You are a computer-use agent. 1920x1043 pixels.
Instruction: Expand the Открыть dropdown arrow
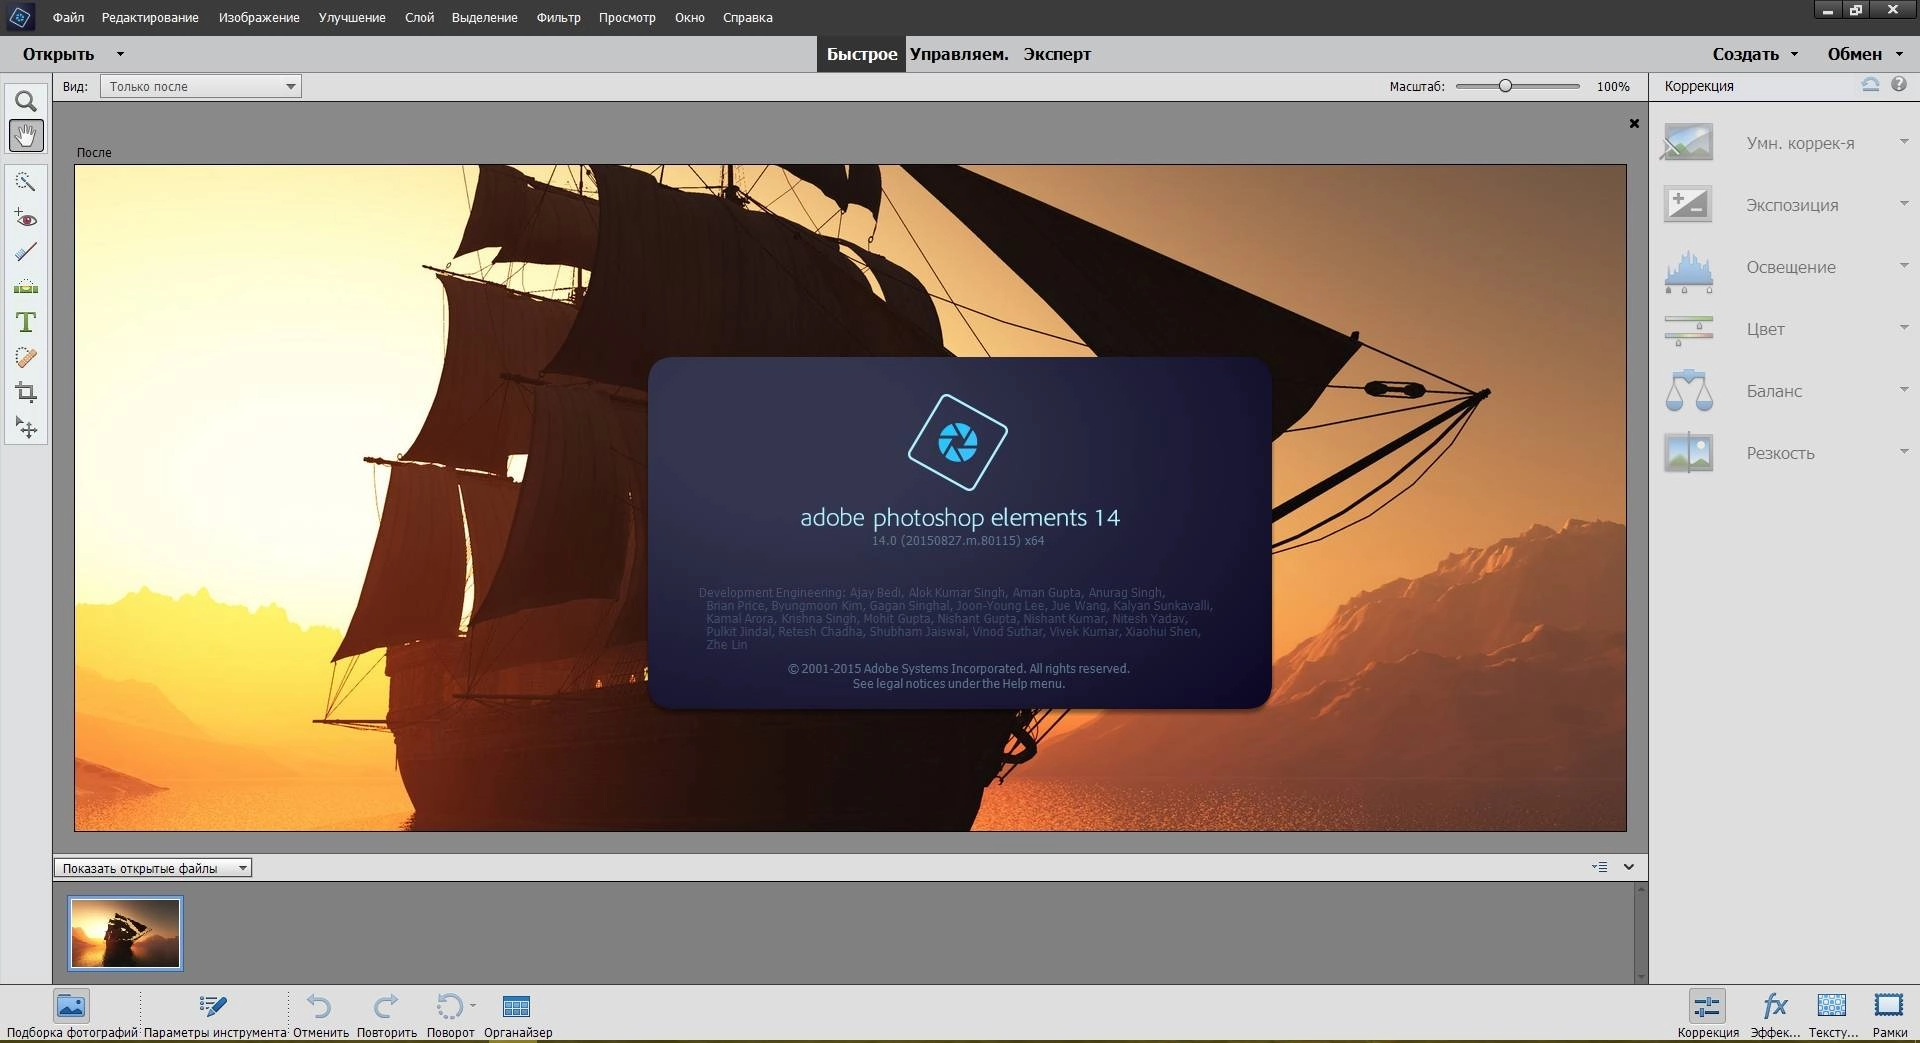(120, 54)
